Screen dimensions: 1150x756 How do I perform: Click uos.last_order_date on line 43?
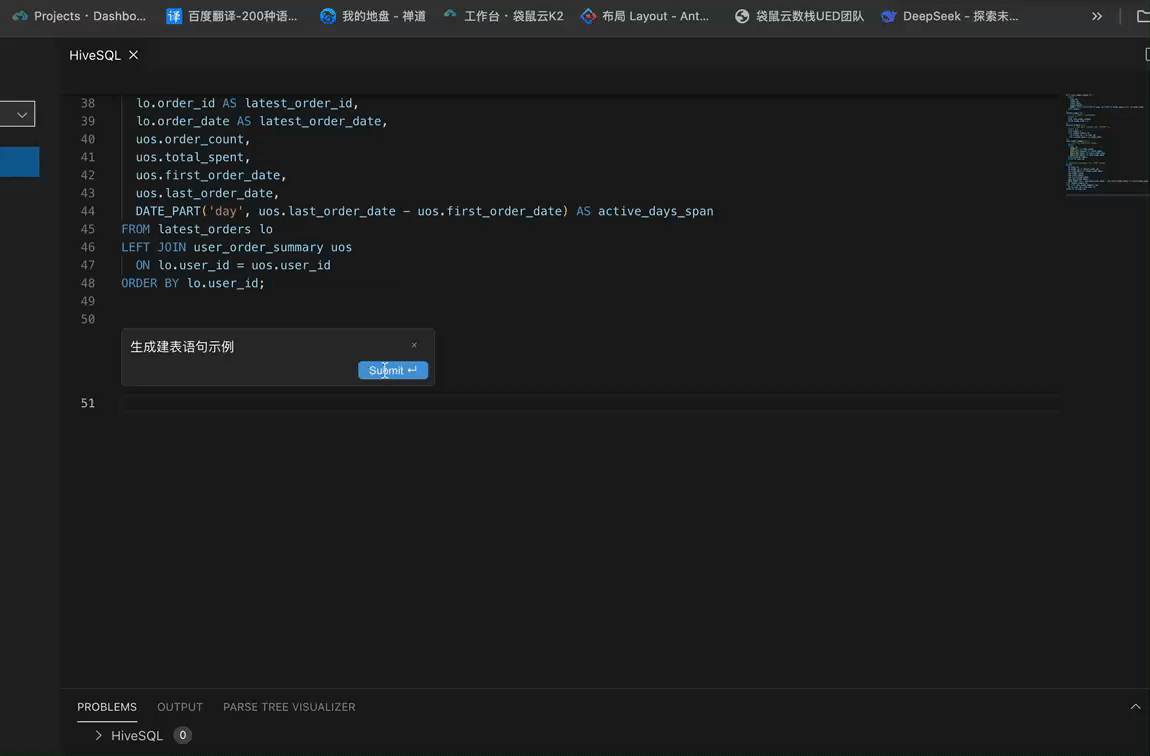[205, 193]
